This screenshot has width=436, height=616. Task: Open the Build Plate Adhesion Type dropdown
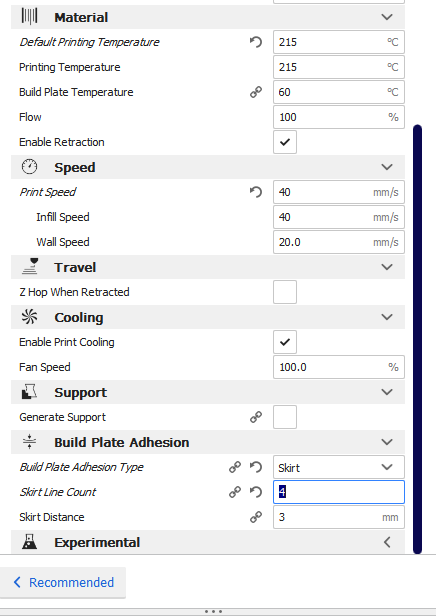[339, 467]
